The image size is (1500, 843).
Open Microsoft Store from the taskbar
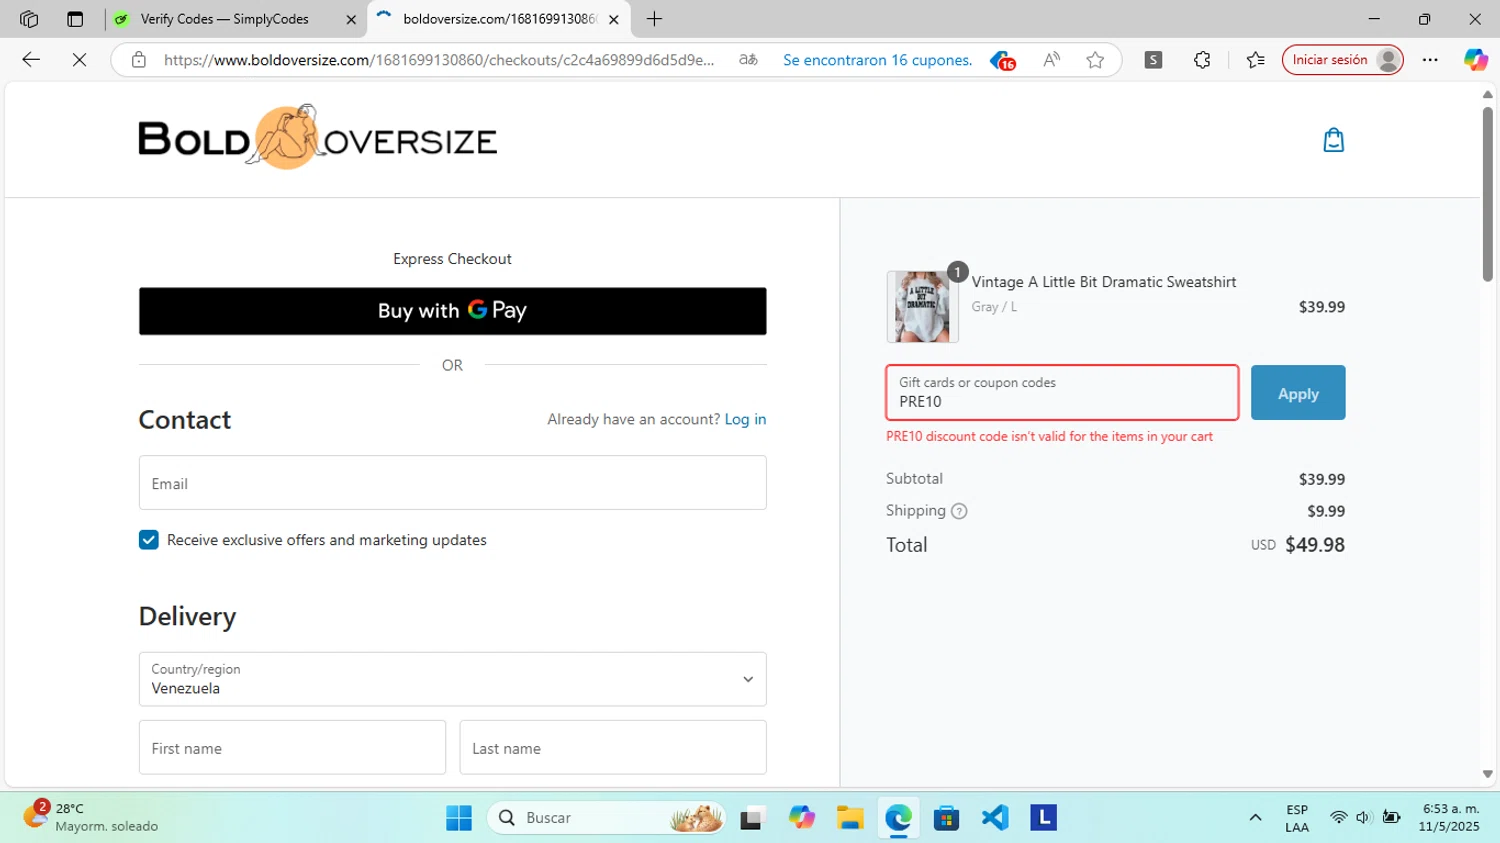pyautogui.click(x=946, y=818)
